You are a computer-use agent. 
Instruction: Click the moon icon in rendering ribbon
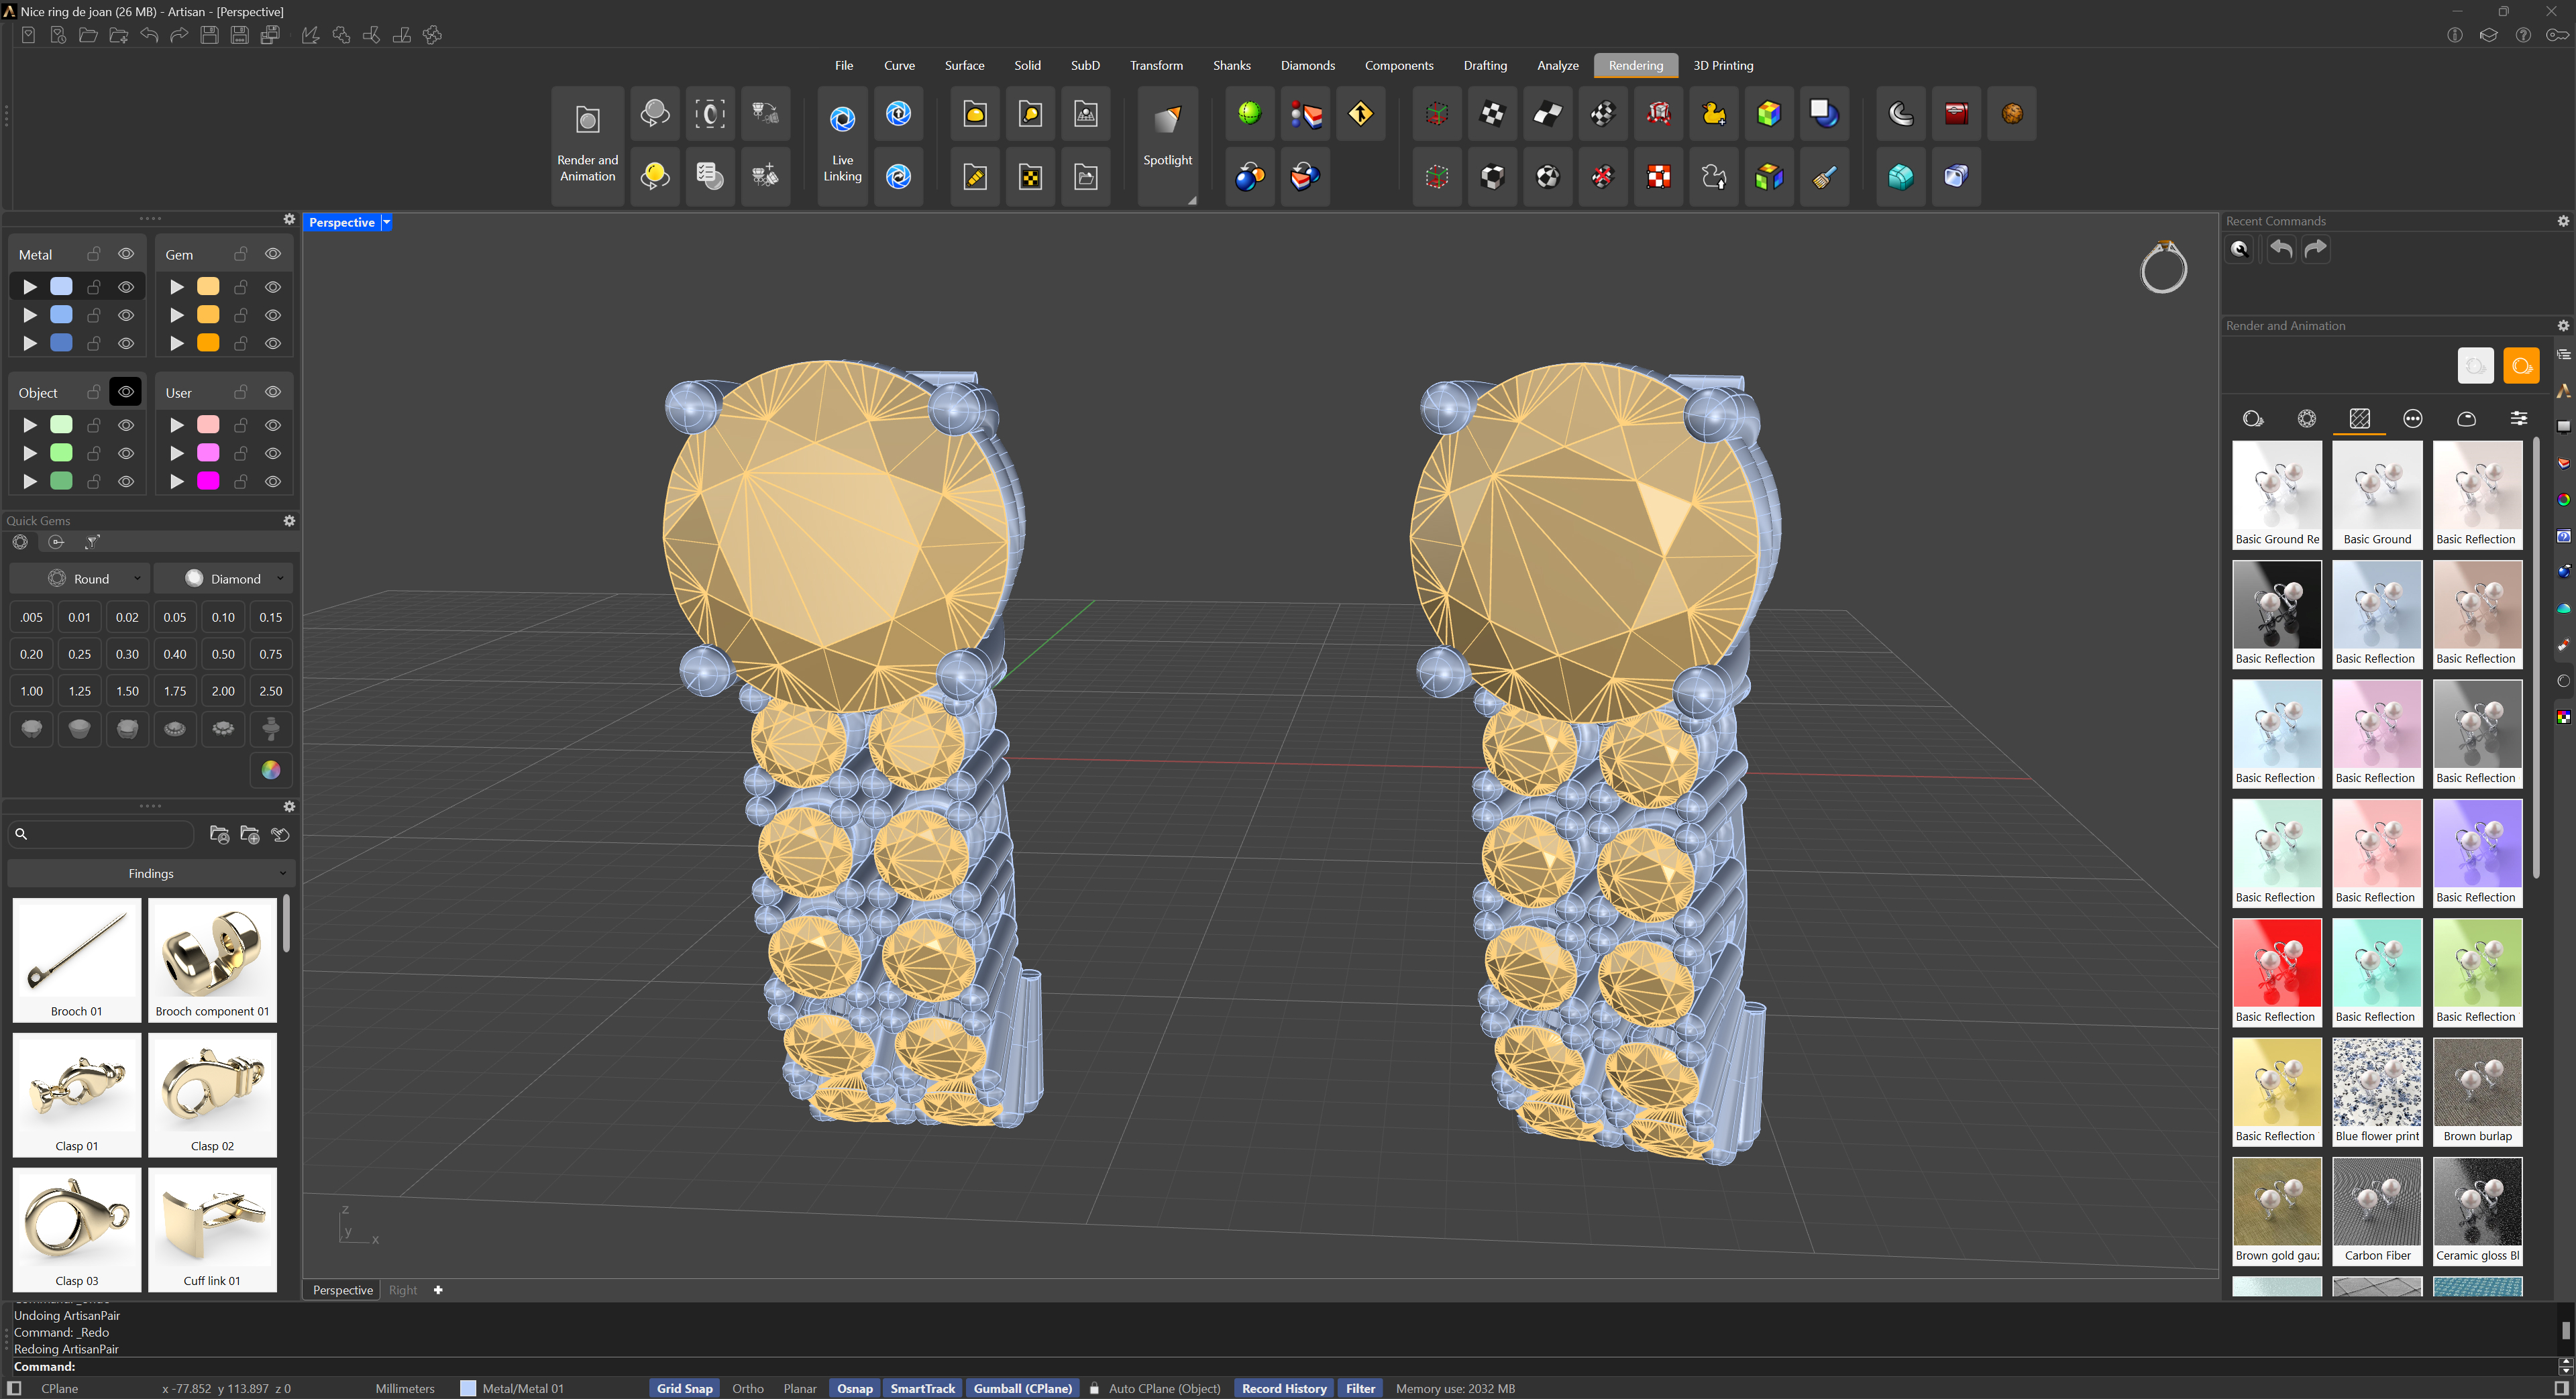pyautogui.click(x=1900, y=114)
